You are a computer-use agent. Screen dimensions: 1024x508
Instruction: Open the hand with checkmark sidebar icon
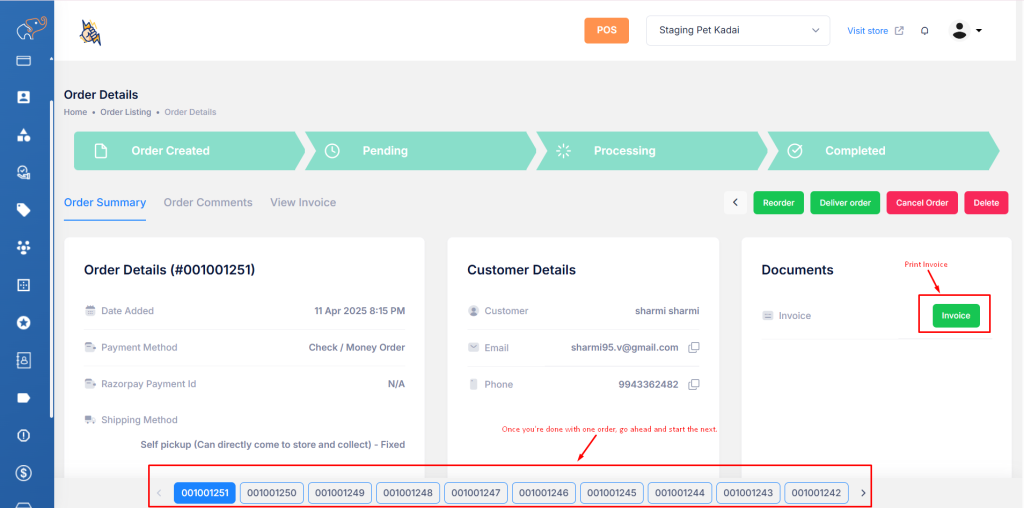click(24, 172)
